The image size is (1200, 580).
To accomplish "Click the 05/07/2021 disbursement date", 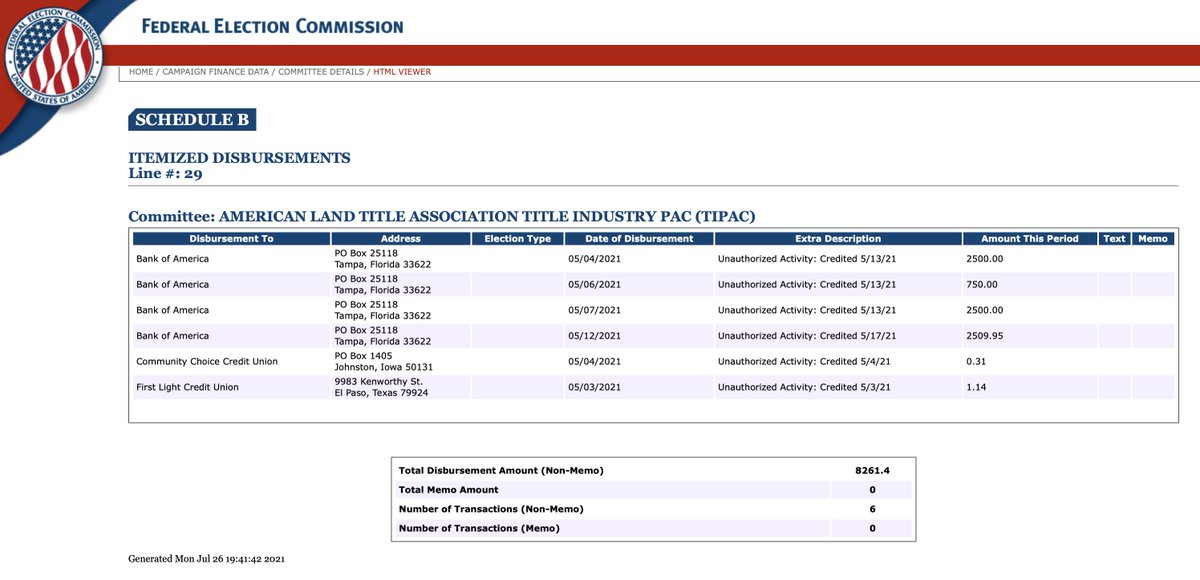I will click(x=594, y=310).
